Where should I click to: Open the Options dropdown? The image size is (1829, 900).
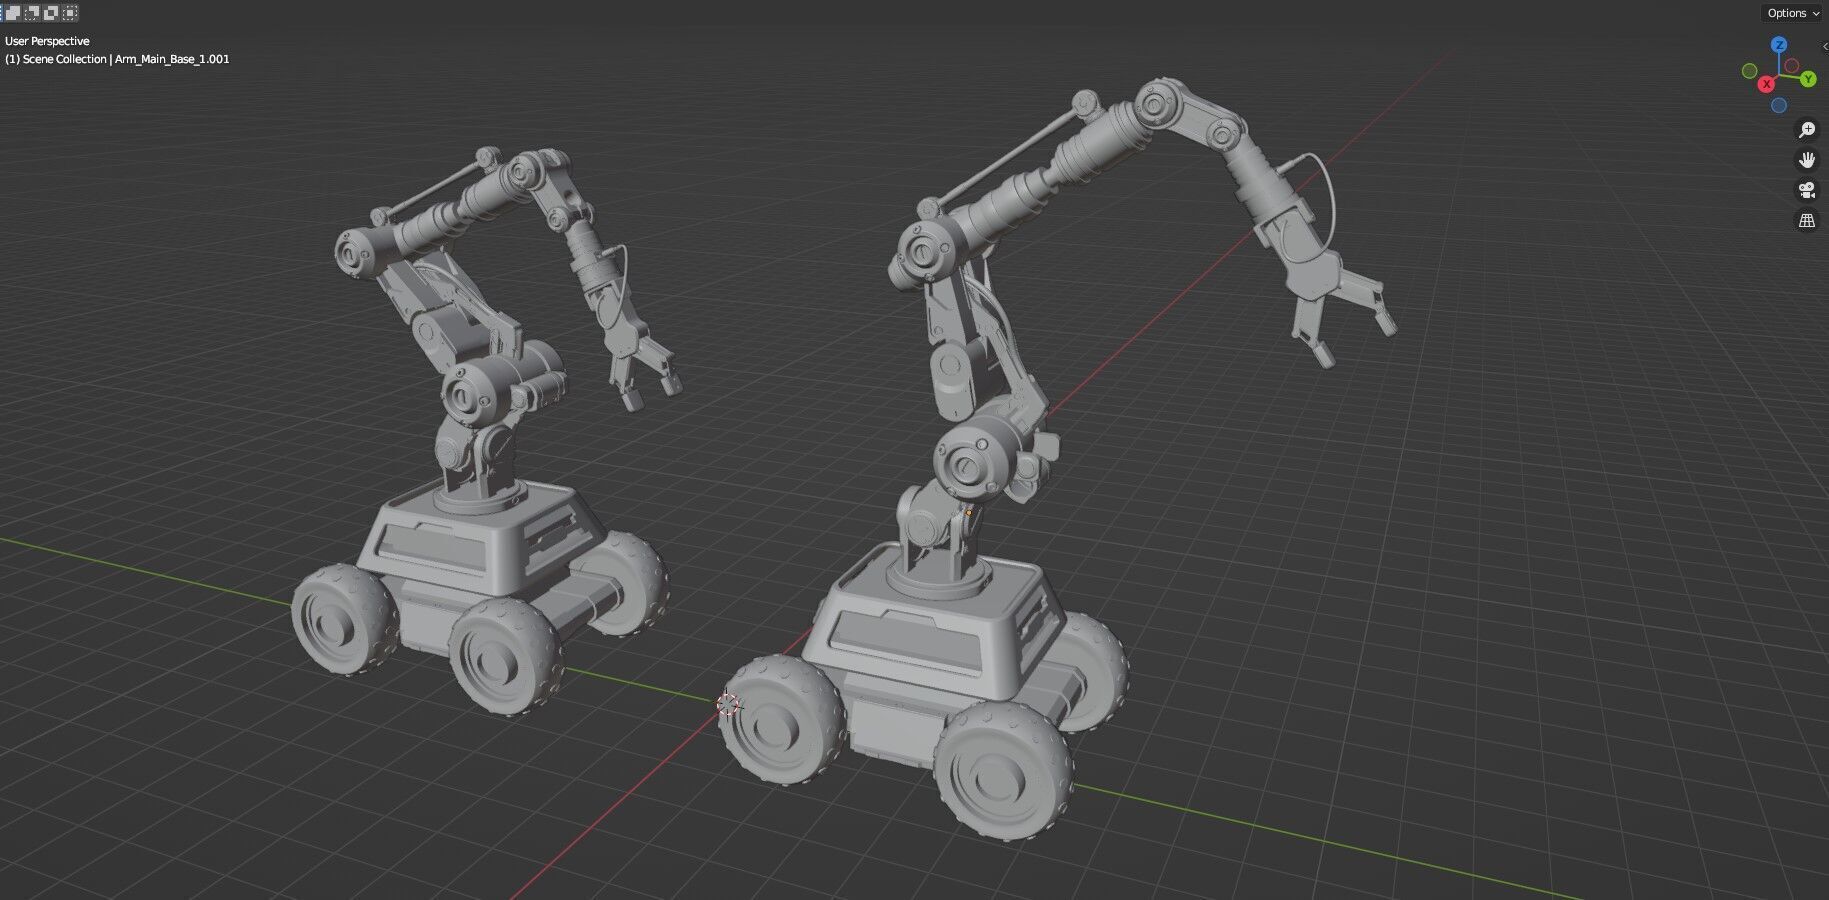1793,13
